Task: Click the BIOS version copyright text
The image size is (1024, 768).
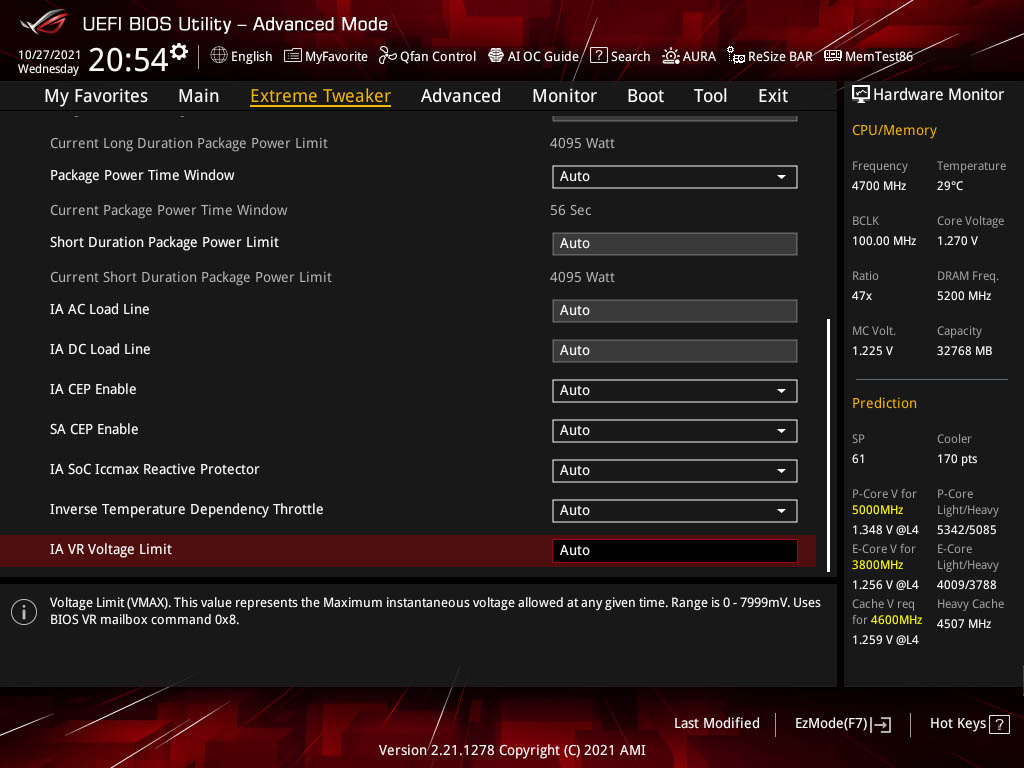Action: [512, 750]
